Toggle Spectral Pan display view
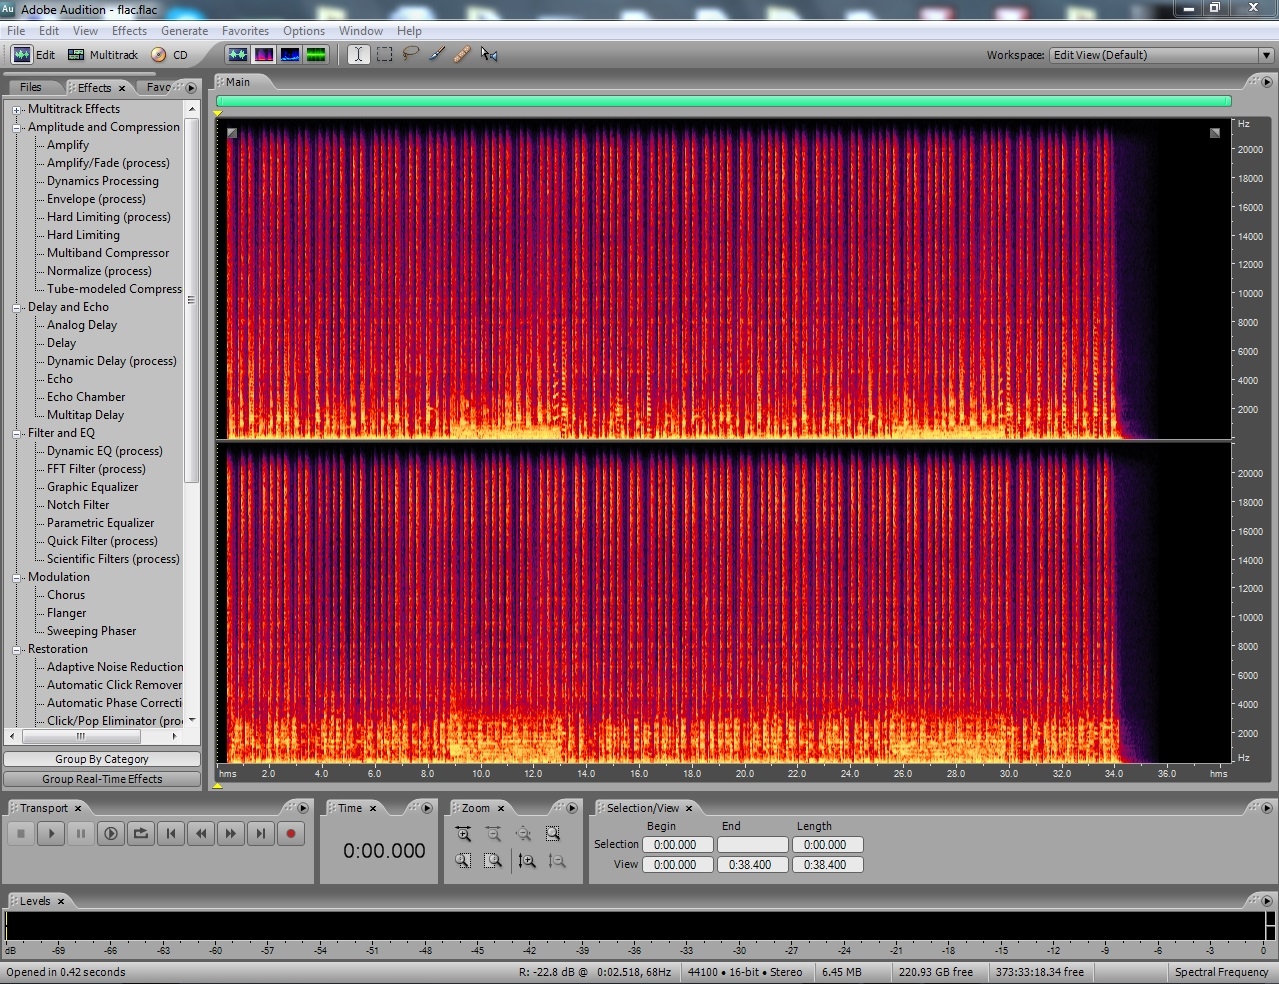1279x984 pixels. pos(290,55)
